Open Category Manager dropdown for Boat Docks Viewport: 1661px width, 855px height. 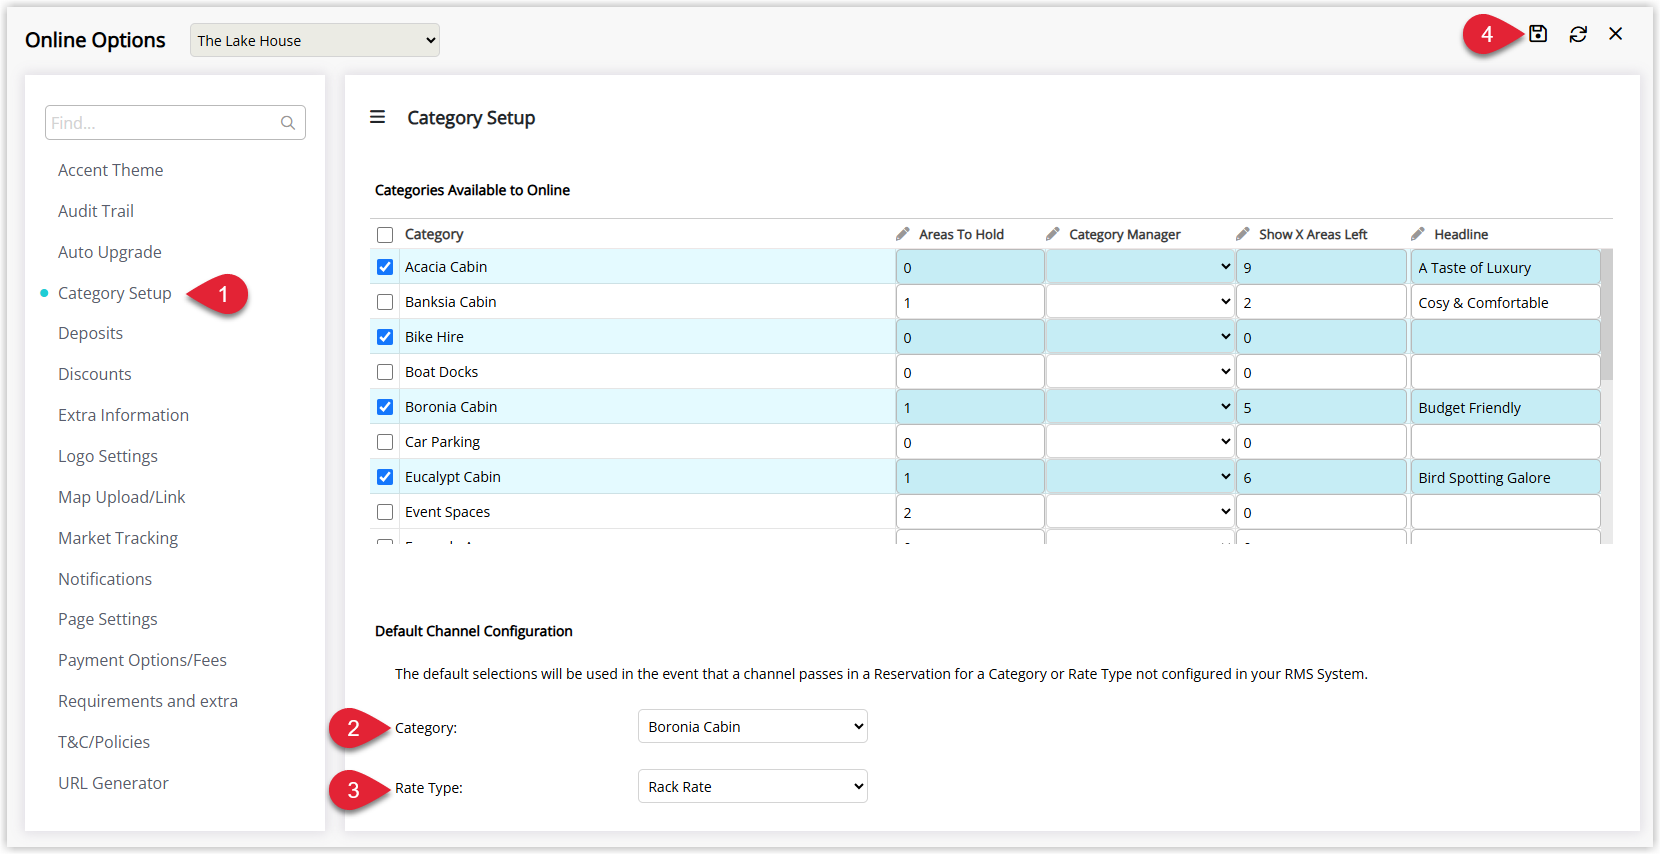coord(1140,372)
